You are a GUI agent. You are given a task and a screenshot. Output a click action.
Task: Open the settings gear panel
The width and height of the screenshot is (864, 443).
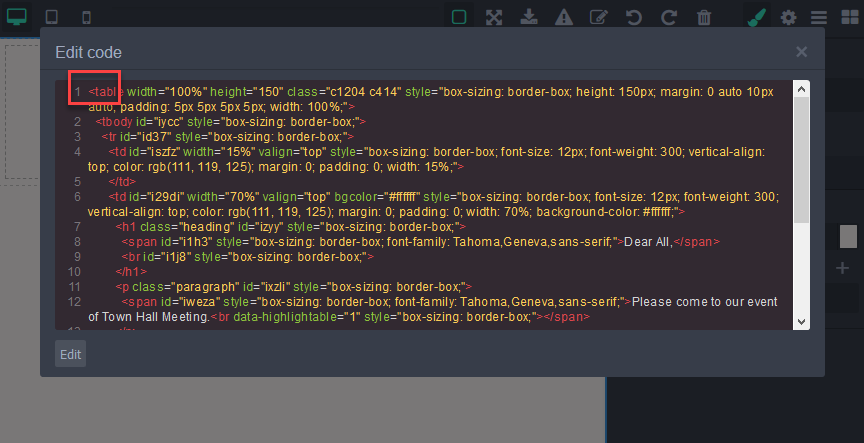point(789,17)
